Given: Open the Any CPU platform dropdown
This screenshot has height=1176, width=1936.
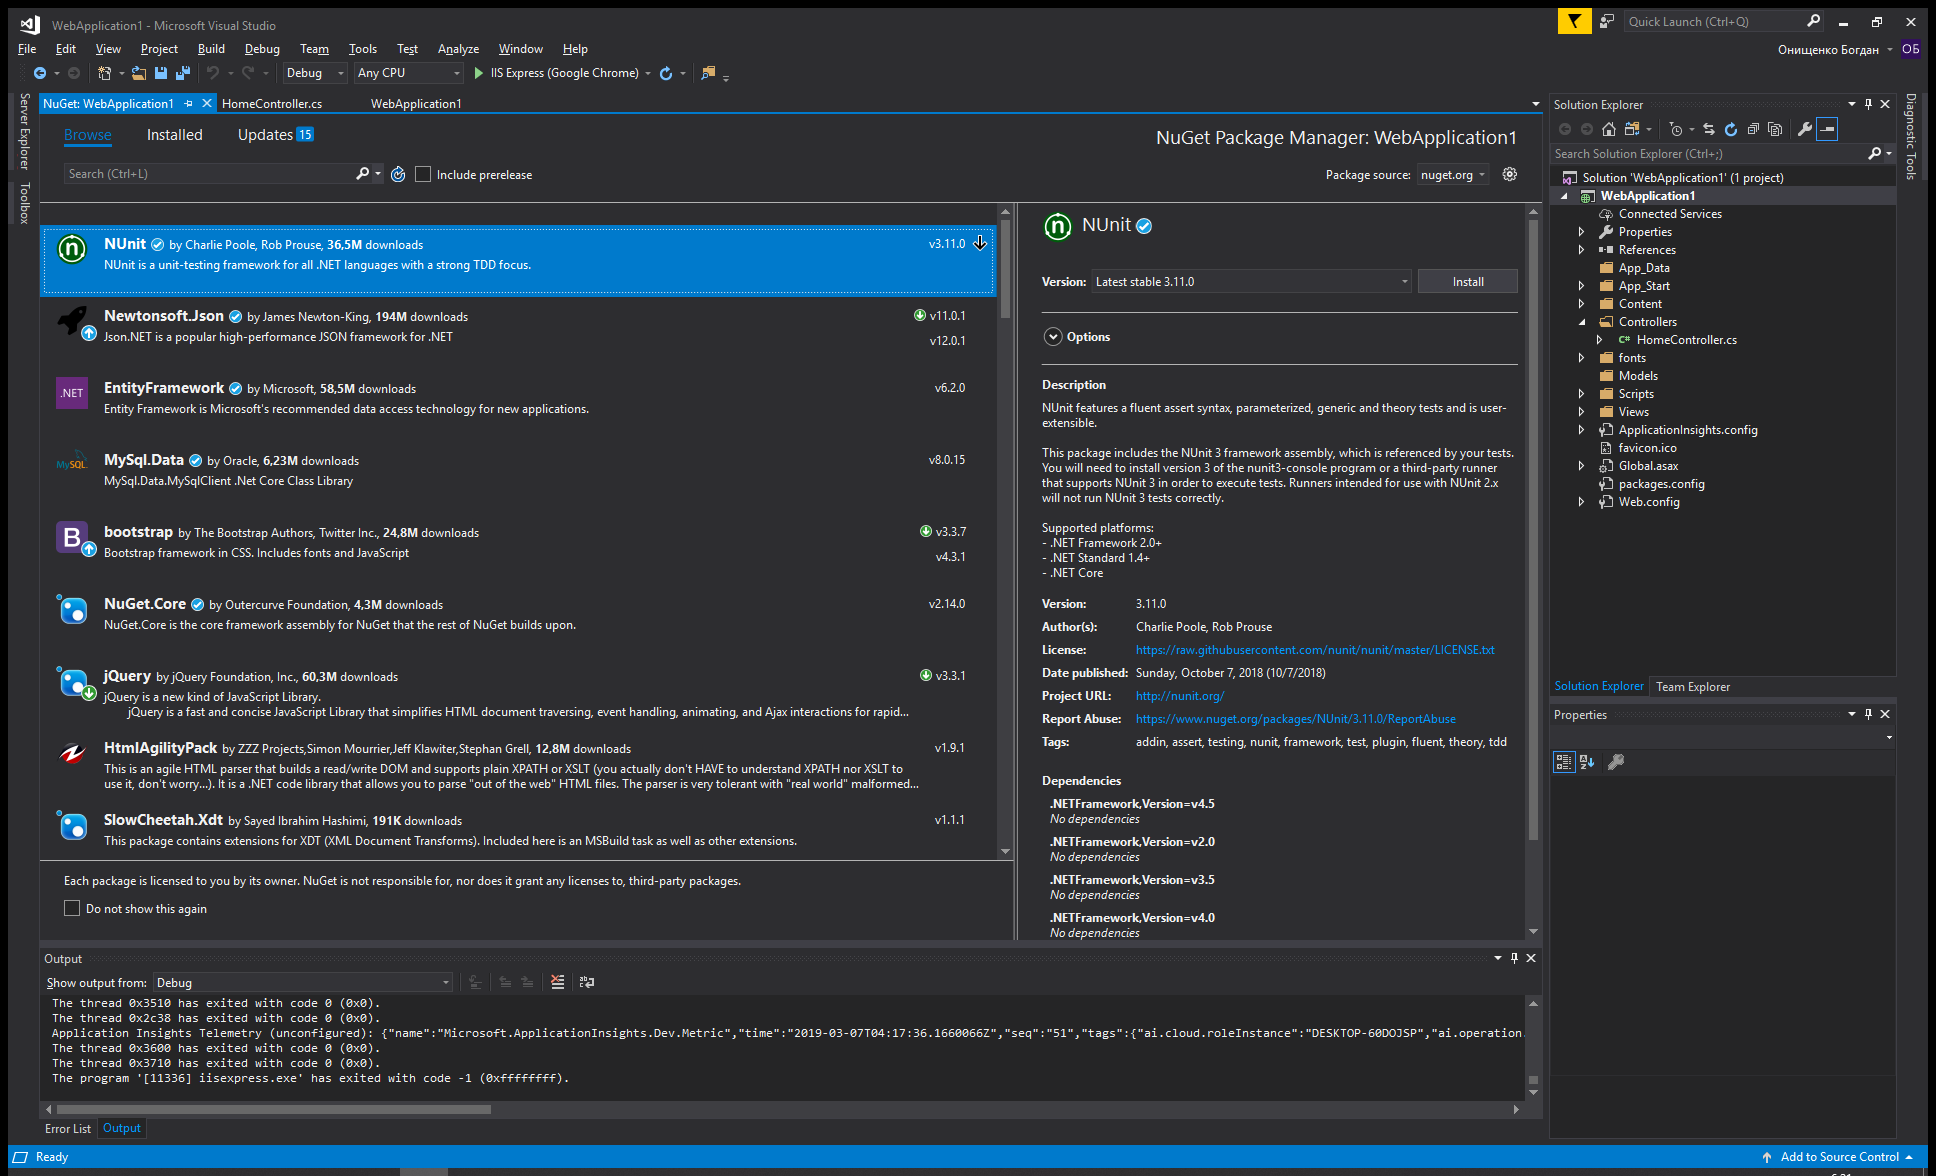Looking at the screenshot, I should tap(409, 73).
